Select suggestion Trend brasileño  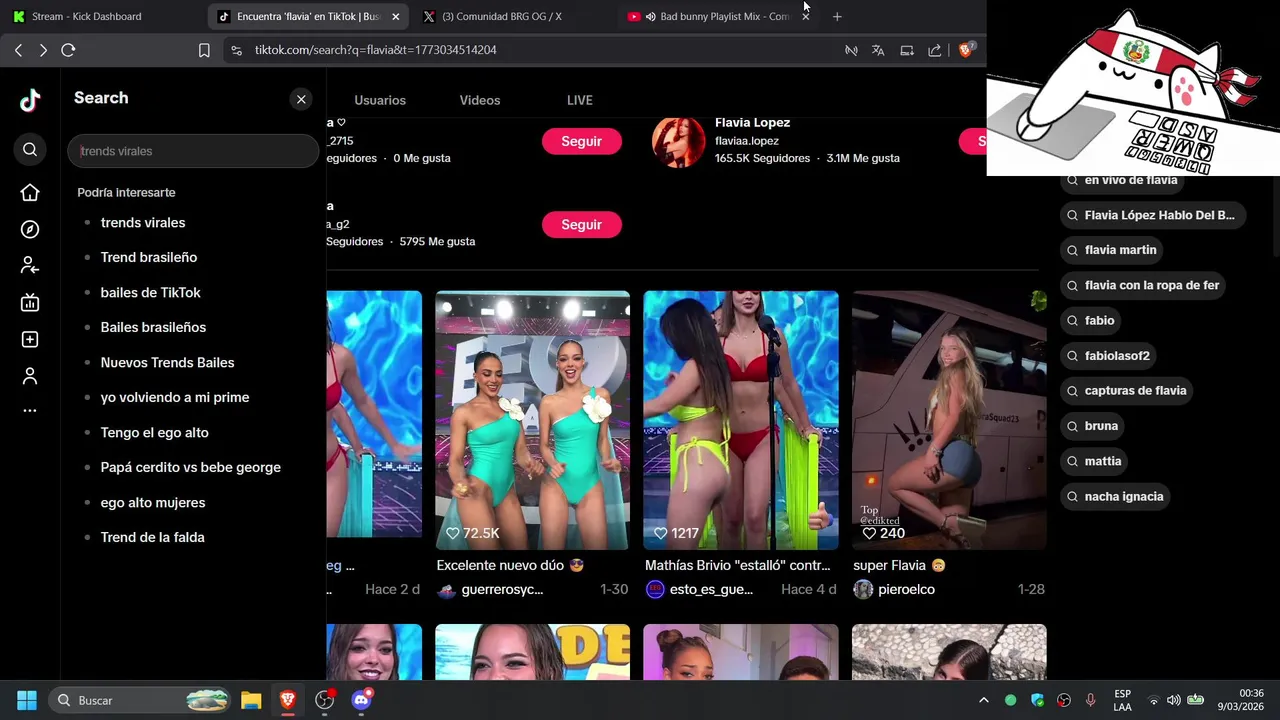coord(149,258)
